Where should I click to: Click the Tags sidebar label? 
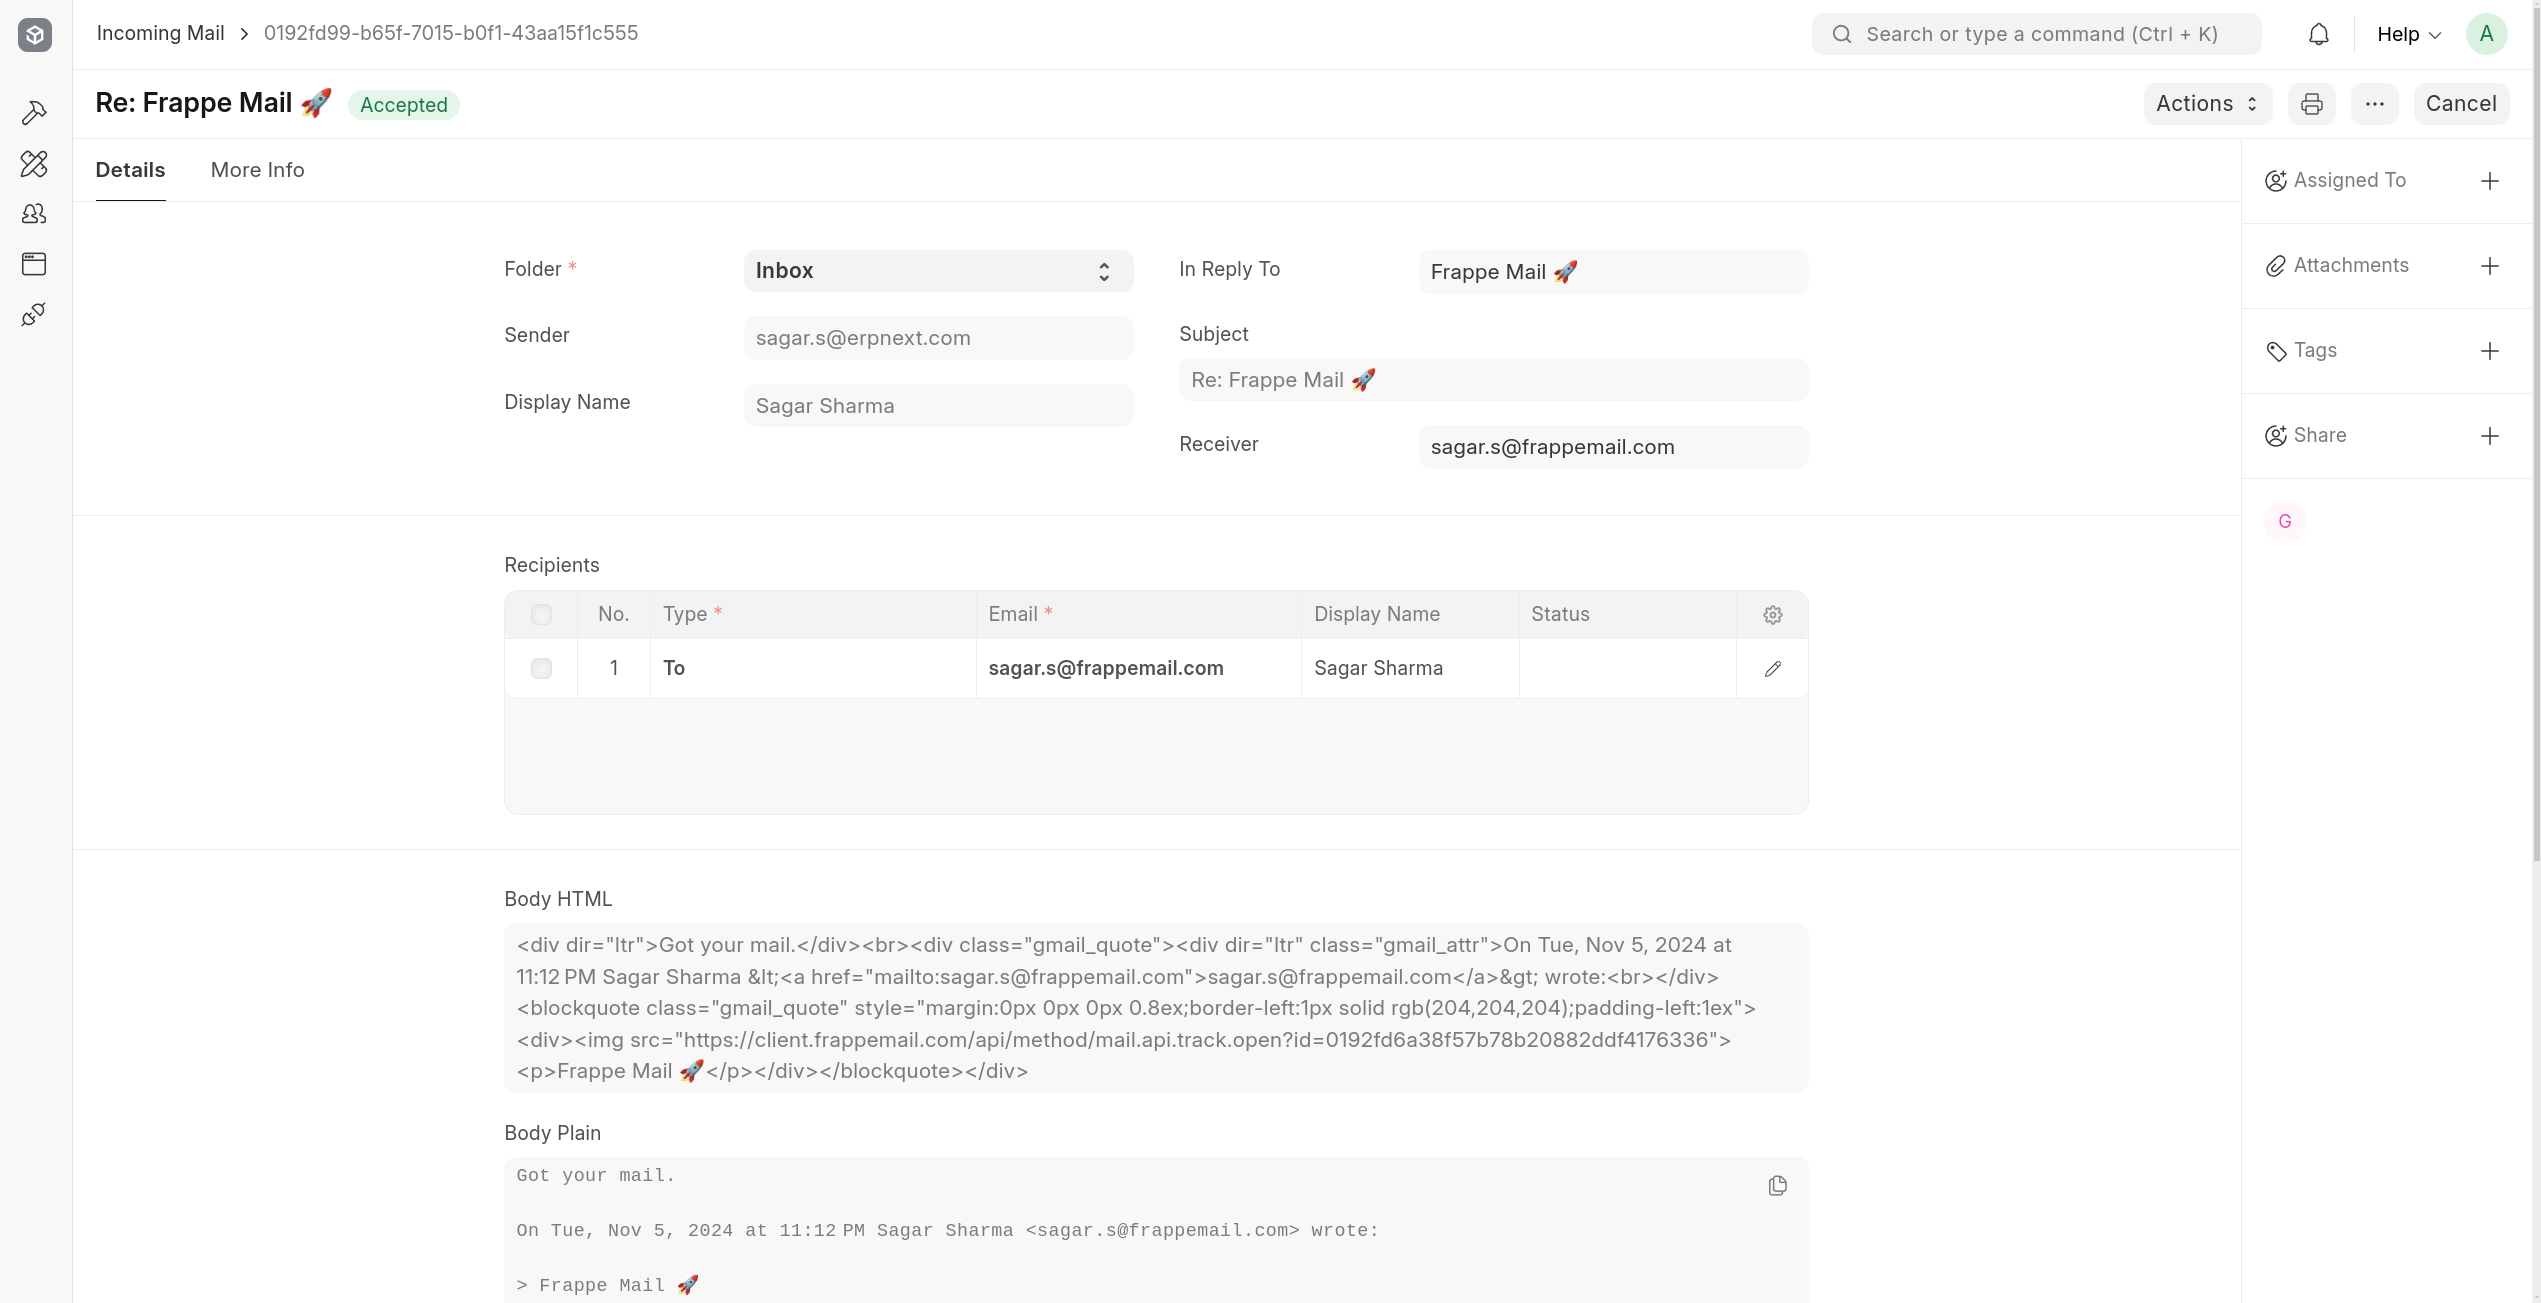2314,351
